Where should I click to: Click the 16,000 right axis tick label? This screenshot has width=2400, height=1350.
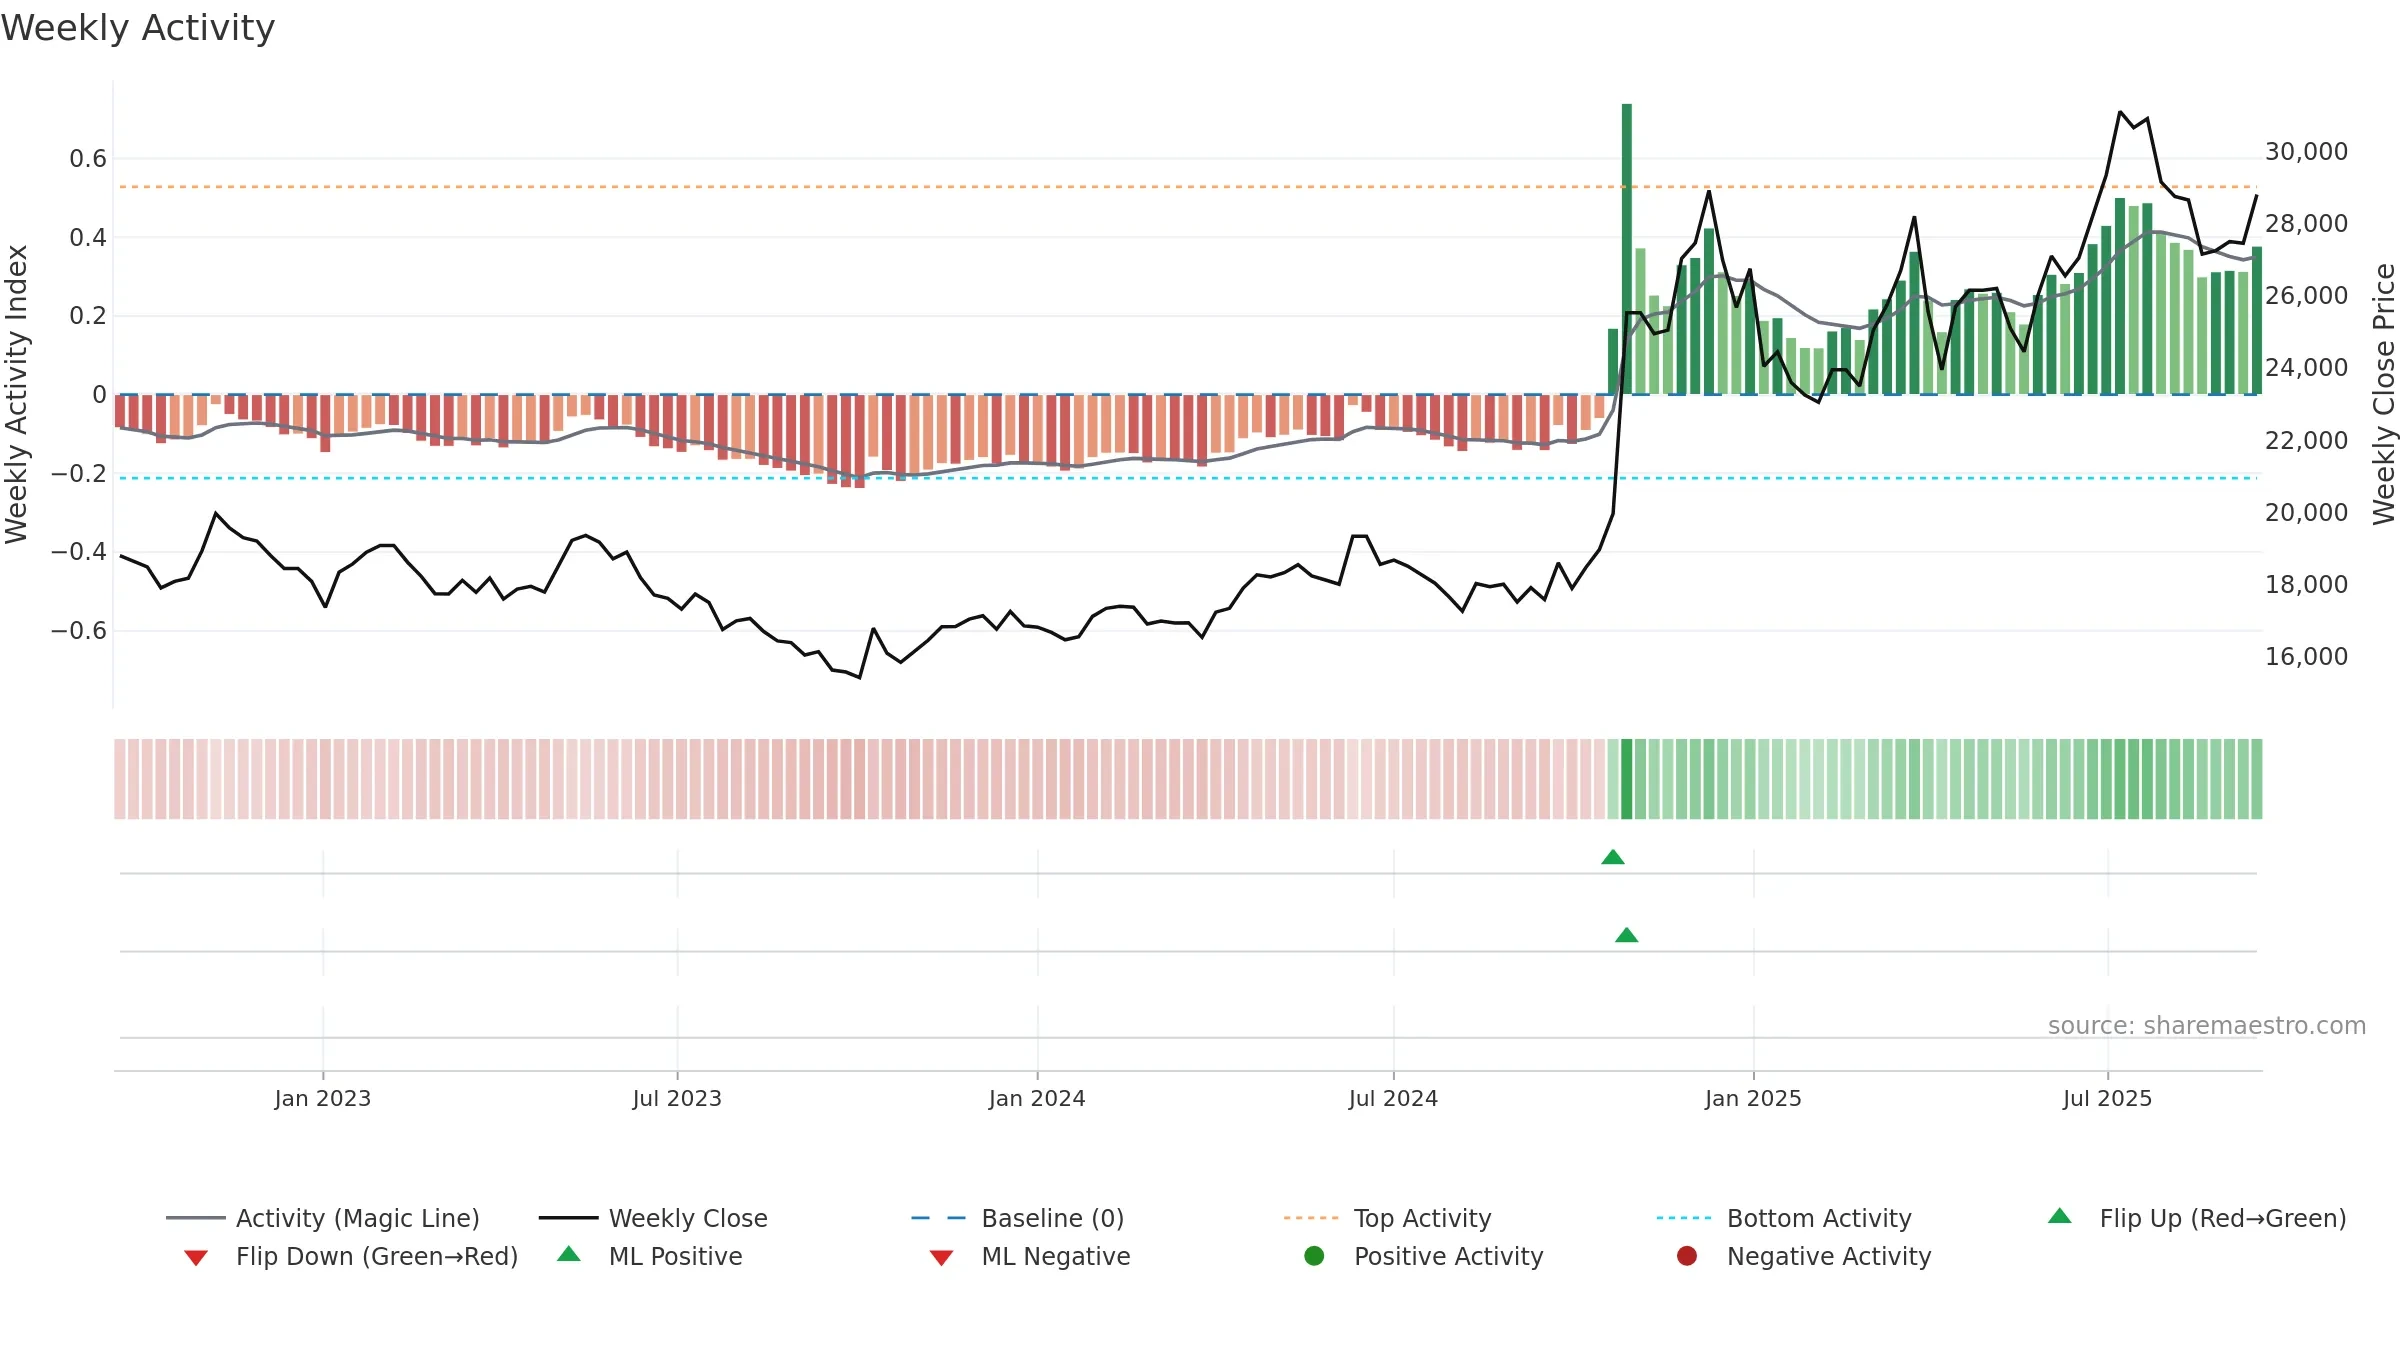click(2306, 656)
